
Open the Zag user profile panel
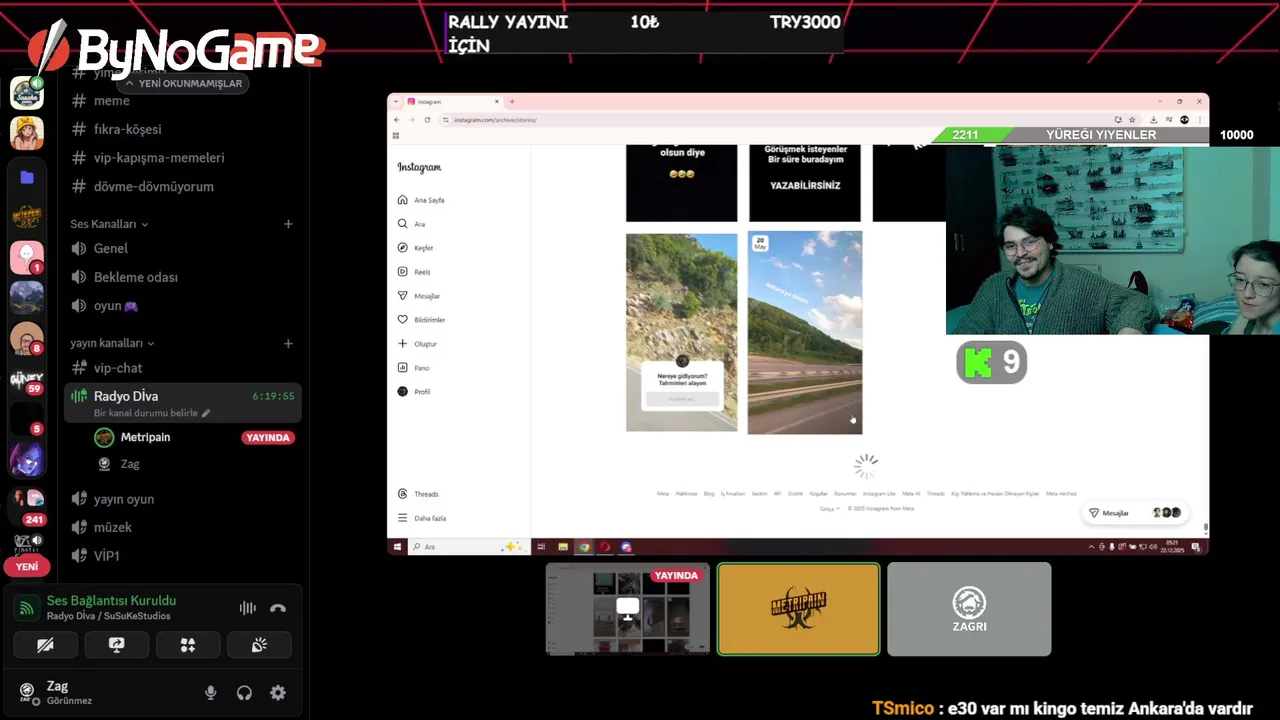tap(58, 692)
